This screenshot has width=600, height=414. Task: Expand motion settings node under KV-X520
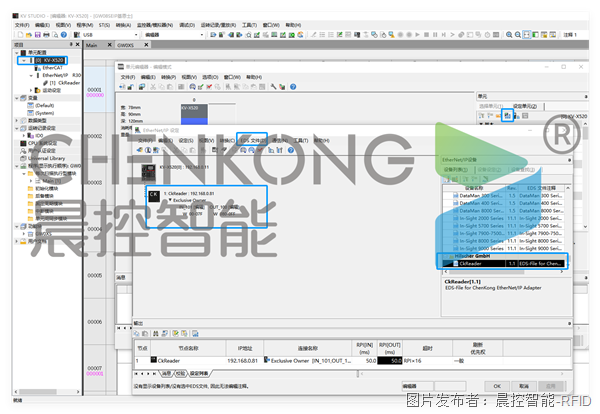[x=31, y=90]
